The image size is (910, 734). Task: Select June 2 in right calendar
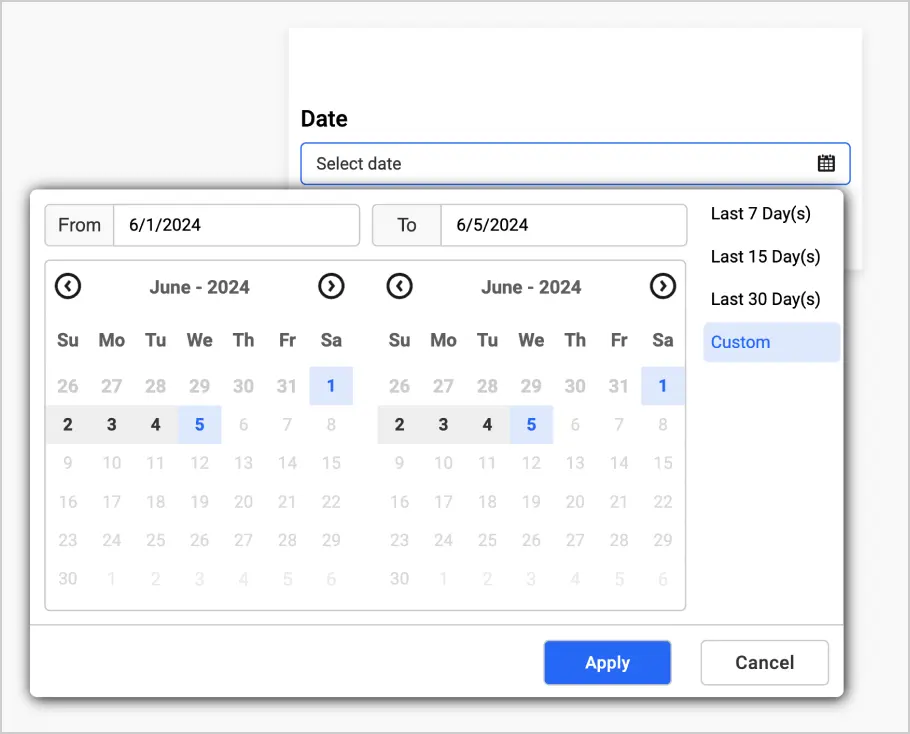click(399, 425)
